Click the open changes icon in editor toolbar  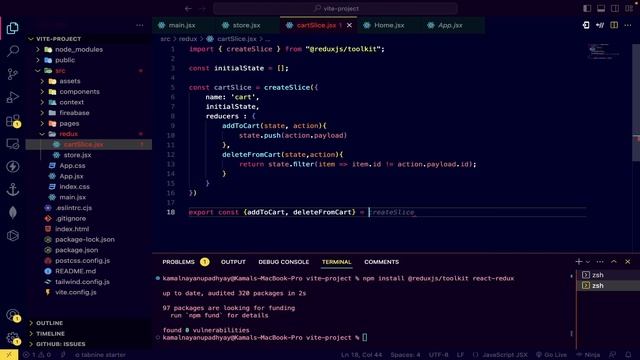(x=586, y=25)
